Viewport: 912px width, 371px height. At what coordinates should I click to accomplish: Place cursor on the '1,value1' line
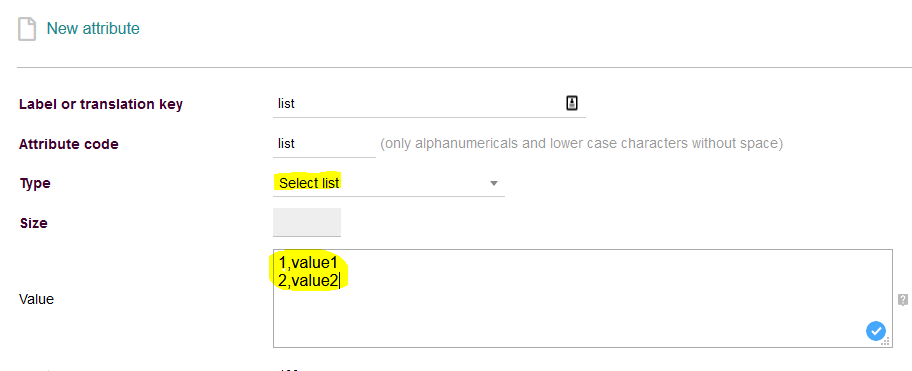tap(308, 263)
